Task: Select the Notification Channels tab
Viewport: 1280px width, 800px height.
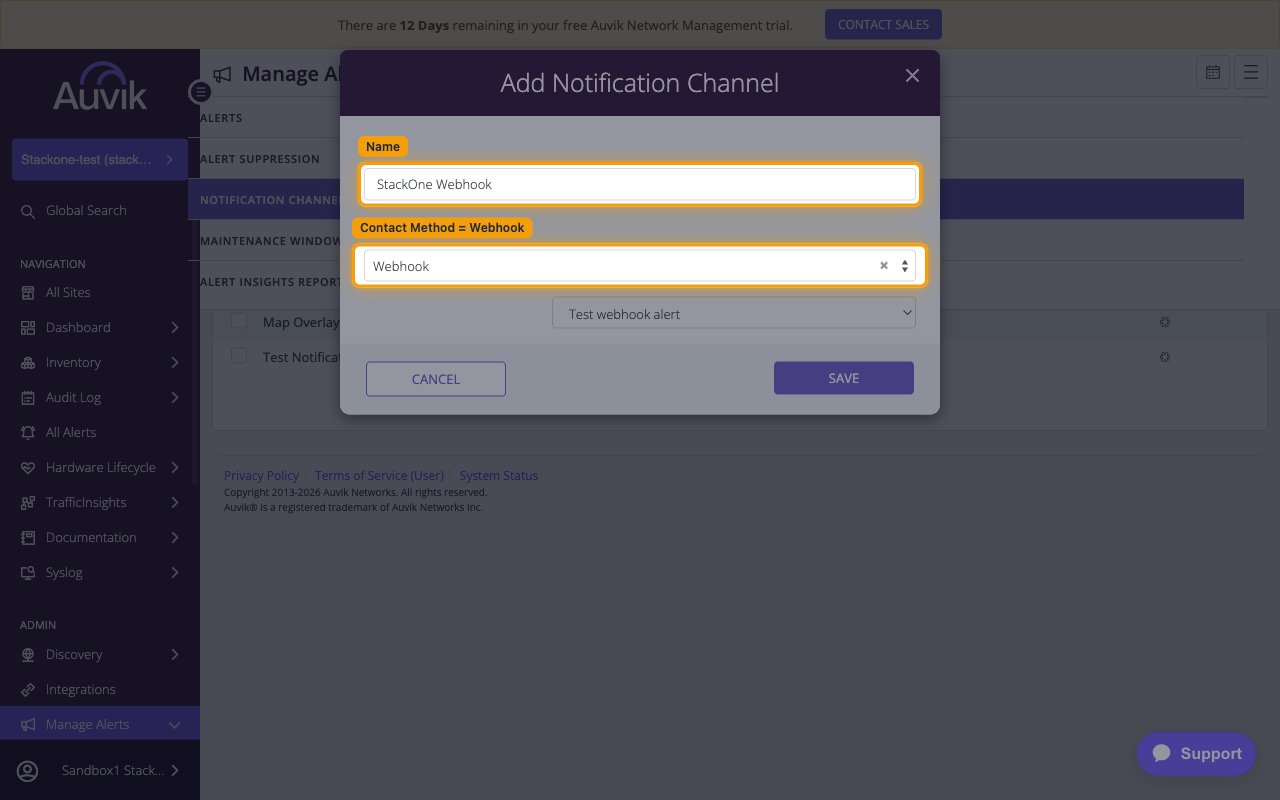Action: pyautogui.click(x=270, y=200)
